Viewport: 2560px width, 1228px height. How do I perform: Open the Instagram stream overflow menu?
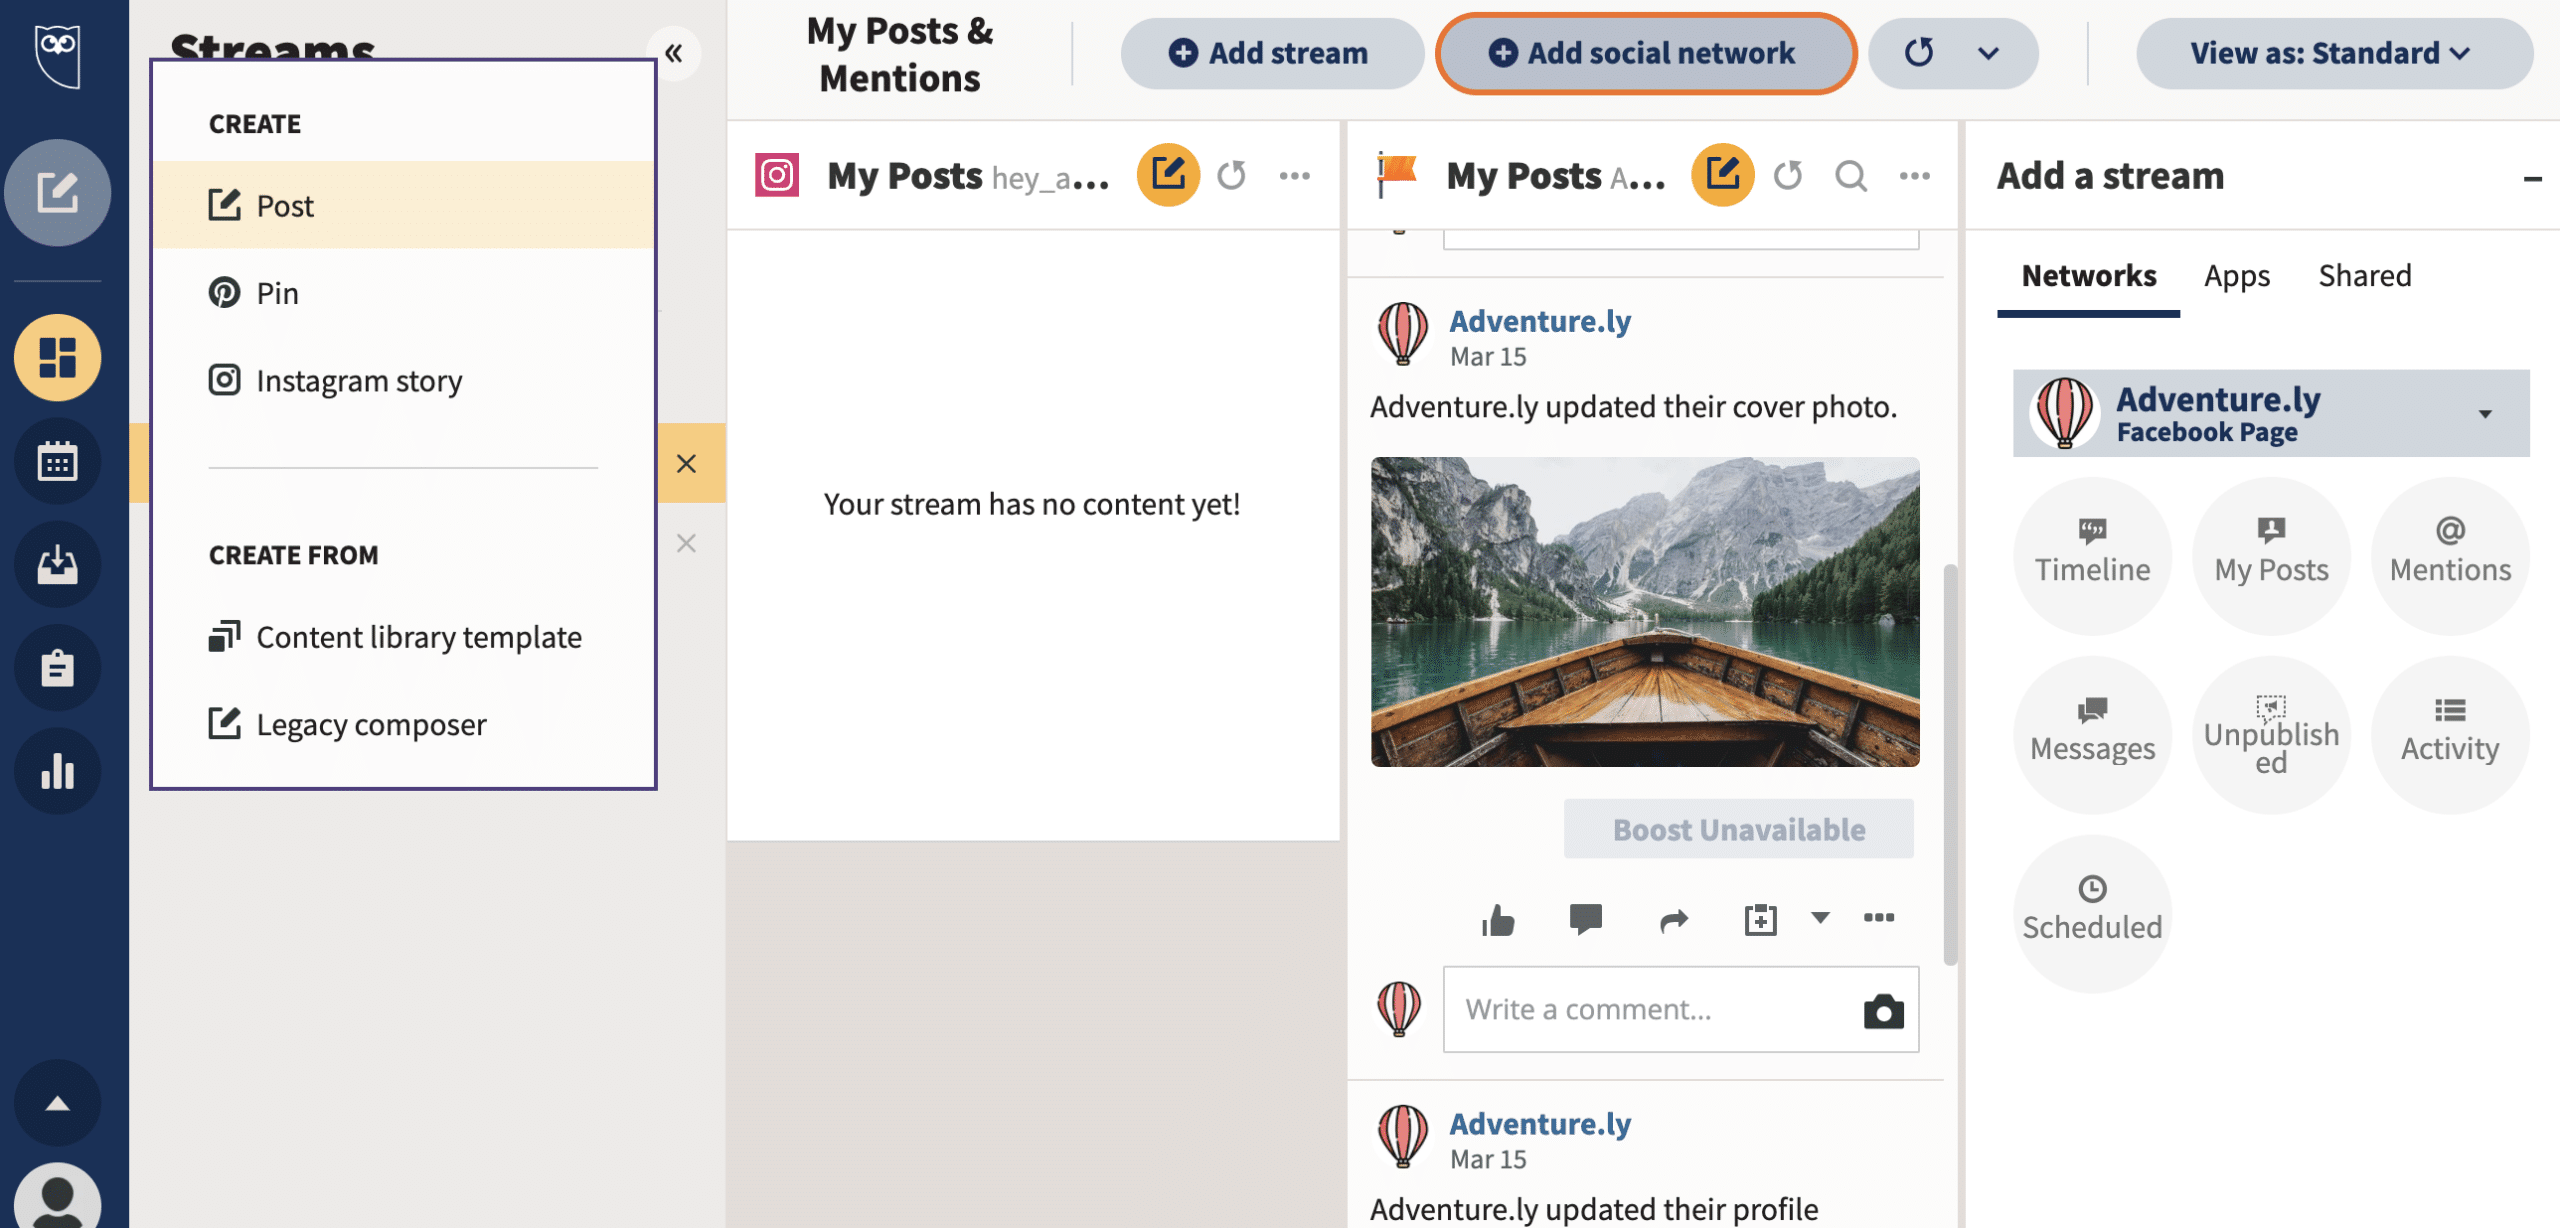pos(1296,175)
